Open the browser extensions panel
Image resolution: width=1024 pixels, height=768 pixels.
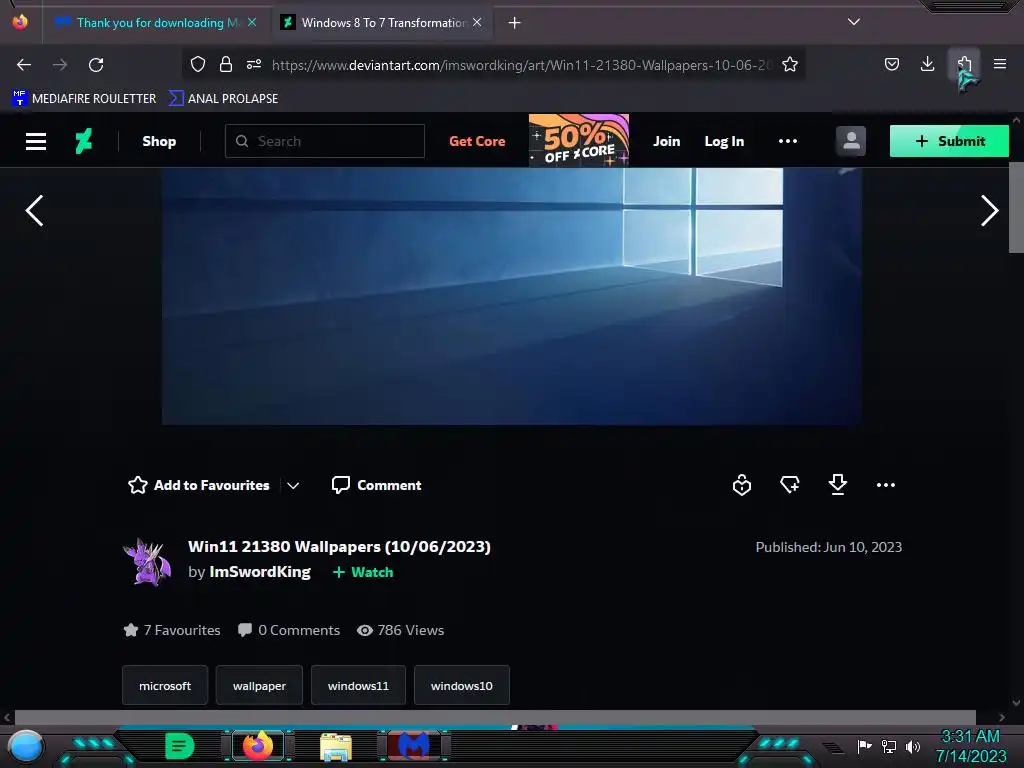point(964,64)
